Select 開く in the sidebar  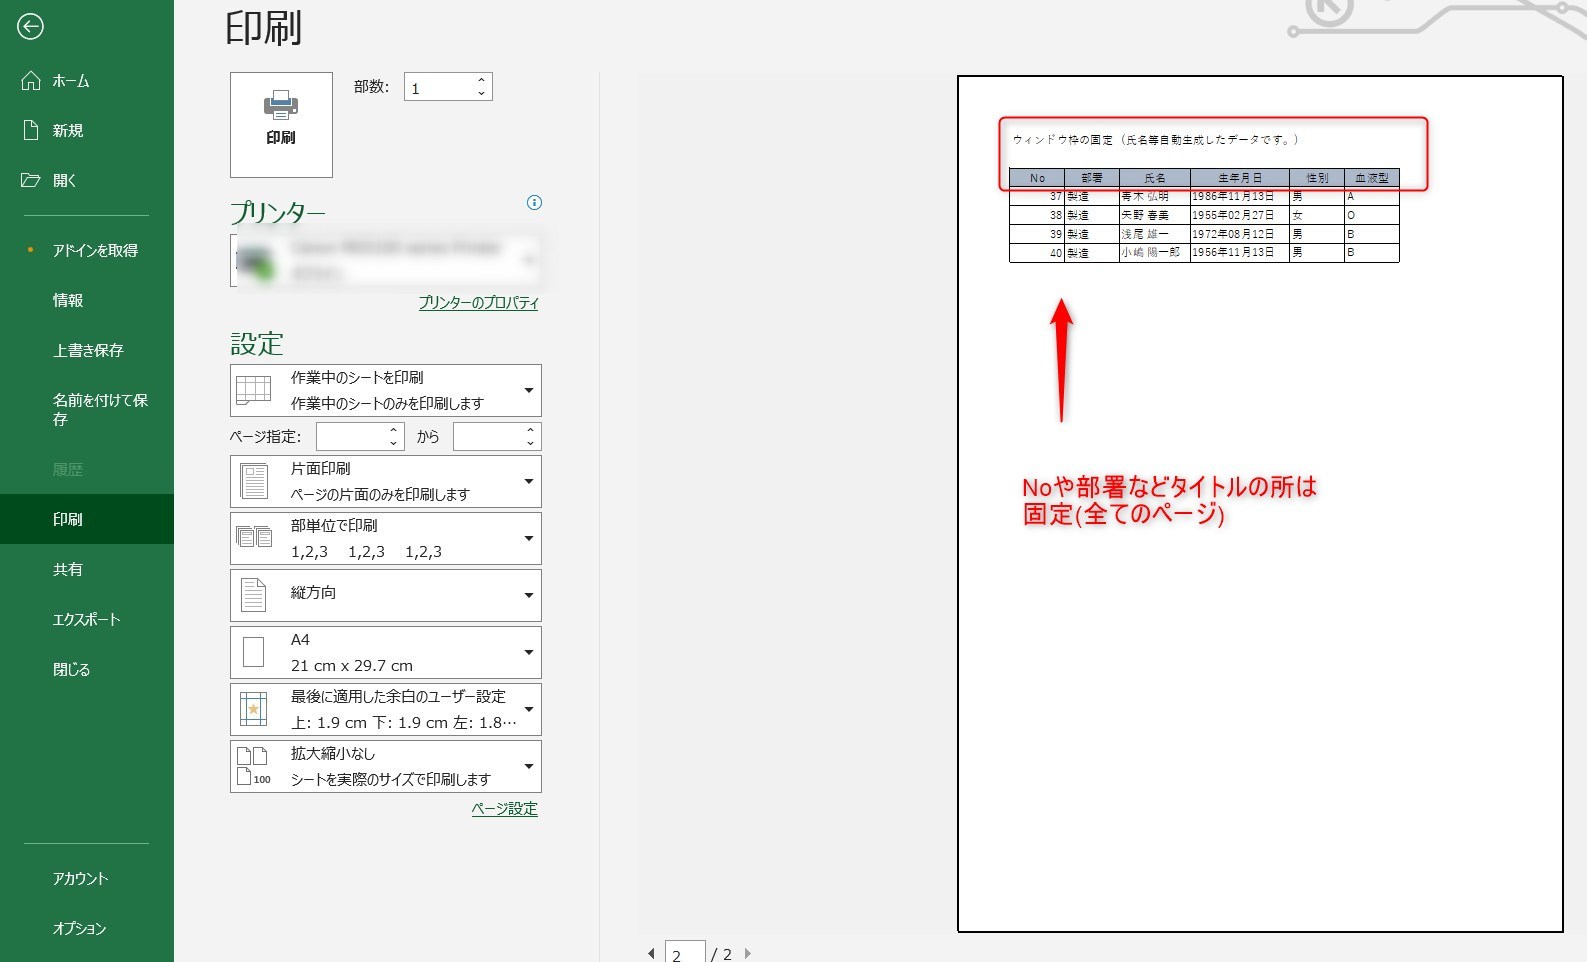(x=65, y=181)
